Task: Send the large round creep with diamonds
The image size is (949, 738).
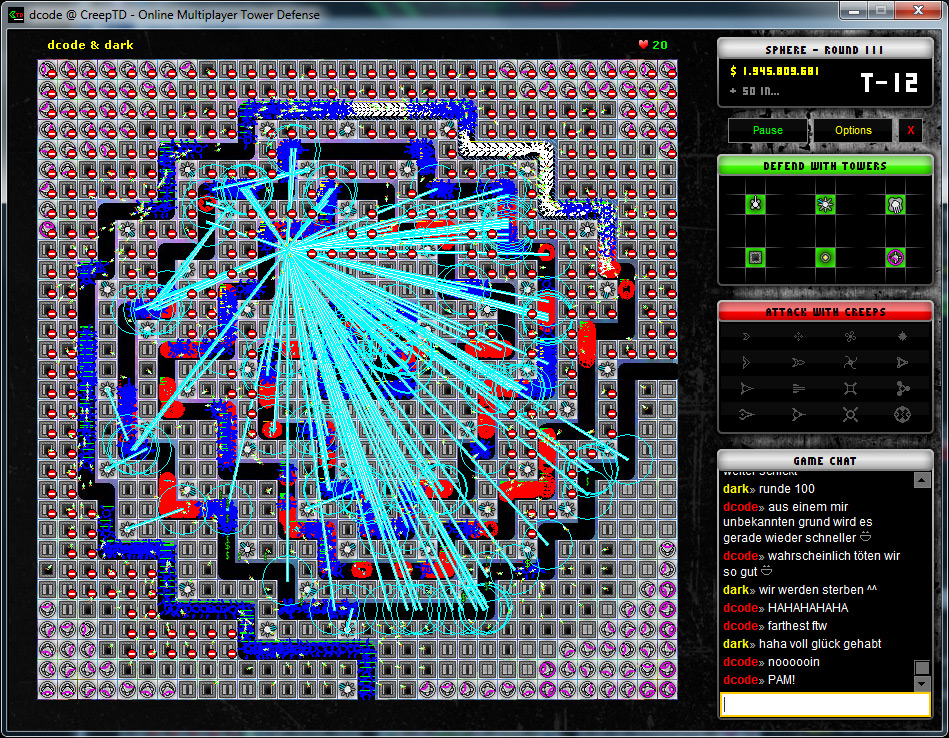Action: 902,415
